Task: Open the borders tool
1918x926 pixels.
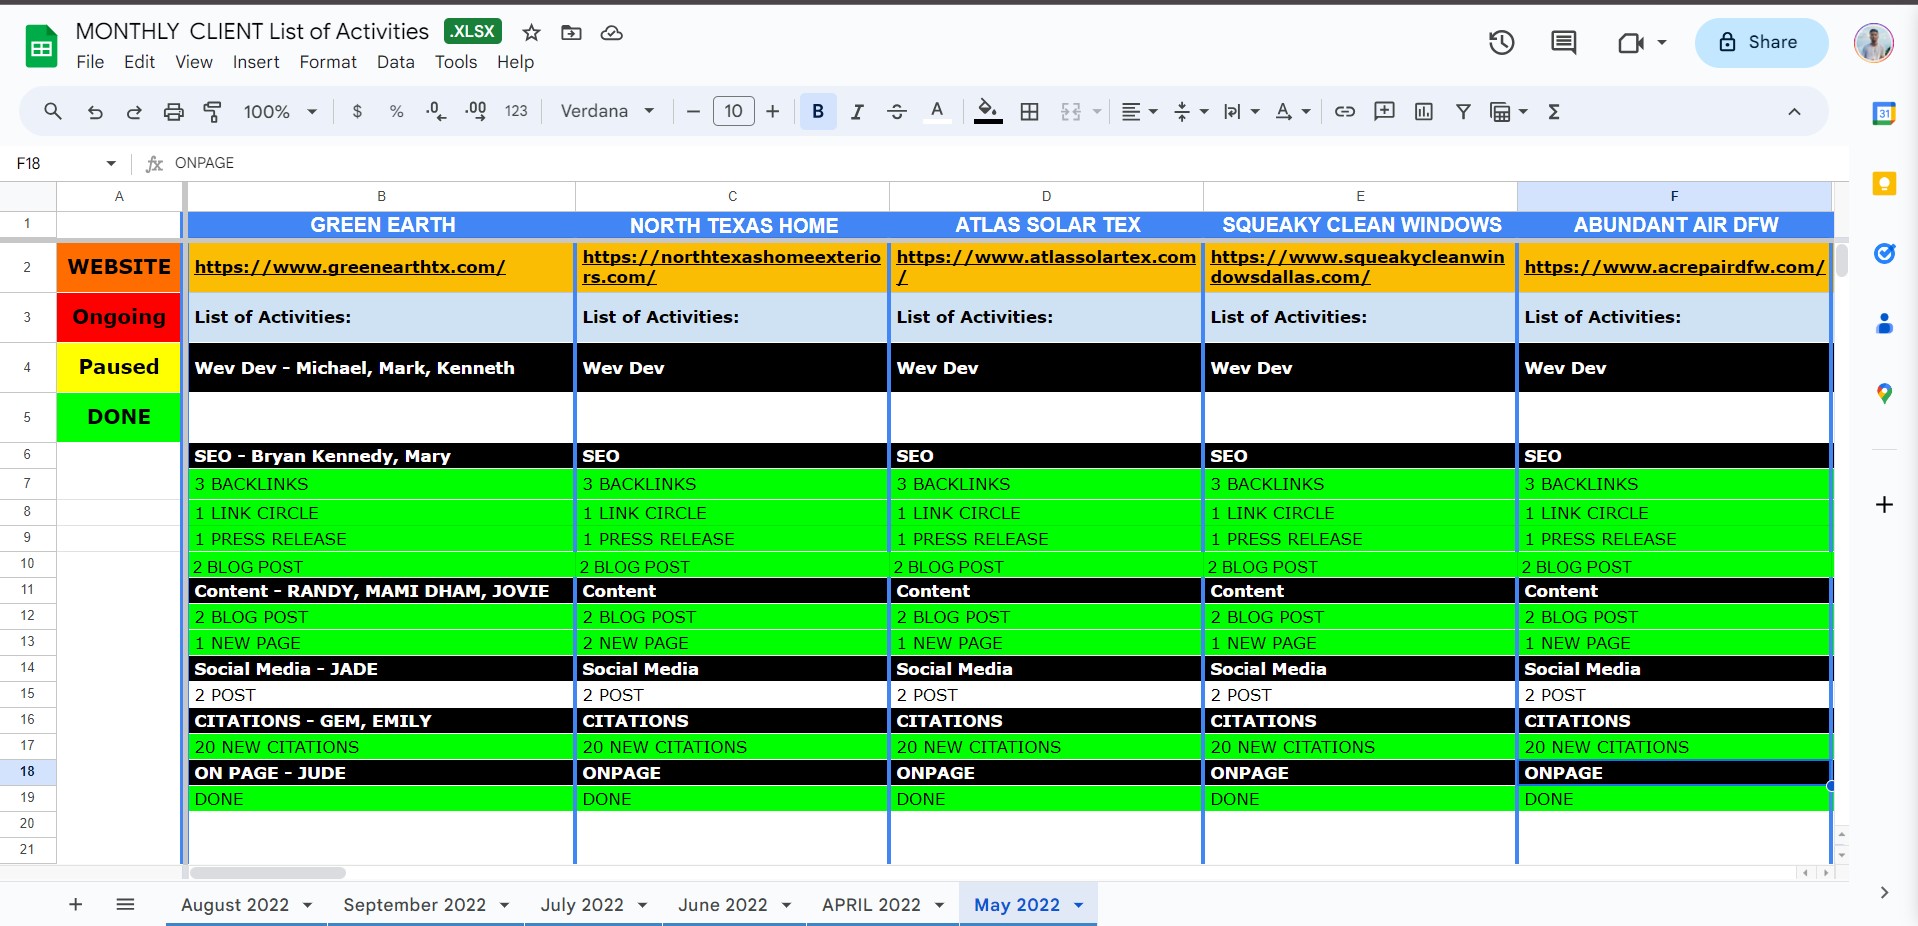Action: click(x=1030, y=112)
